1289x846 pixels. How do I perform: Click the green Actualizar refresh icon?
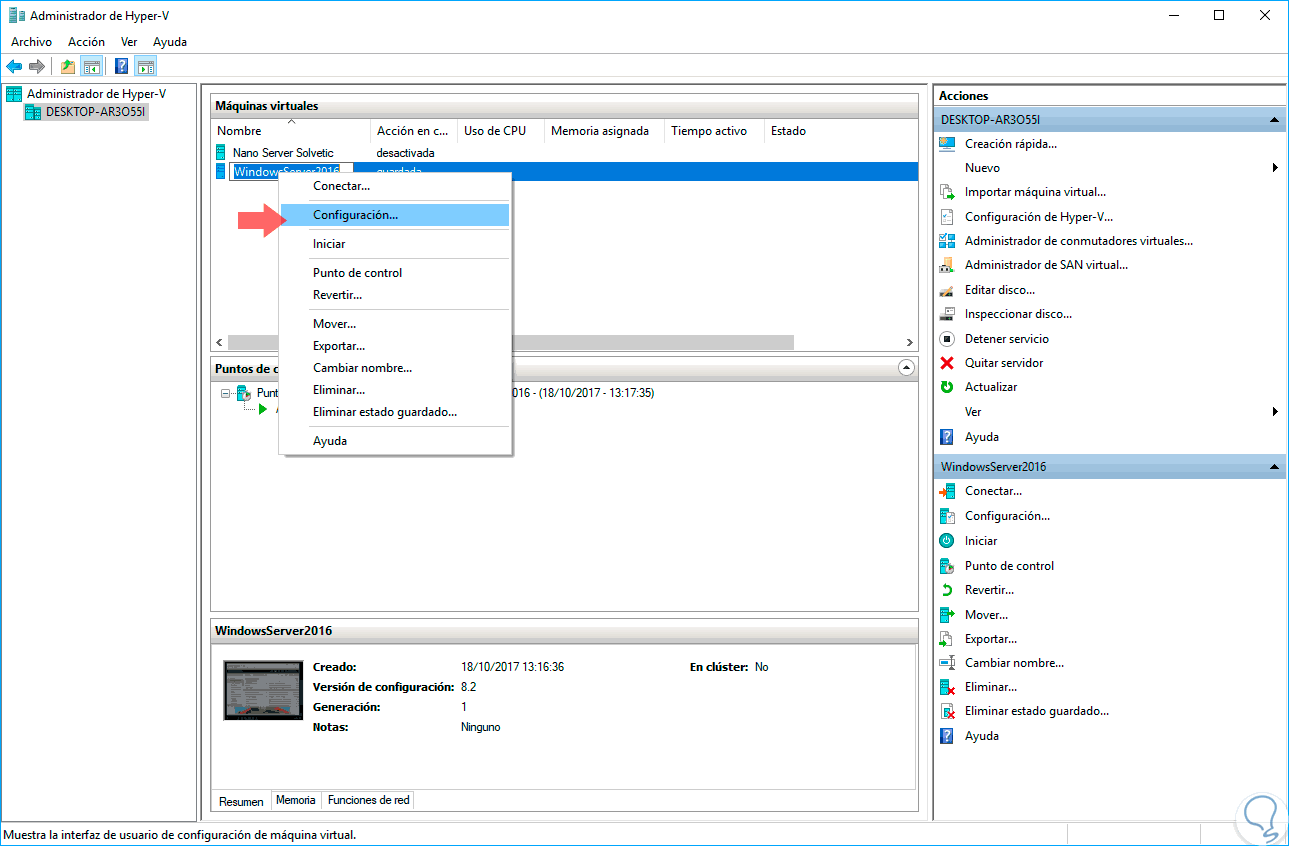pos(947,387)
